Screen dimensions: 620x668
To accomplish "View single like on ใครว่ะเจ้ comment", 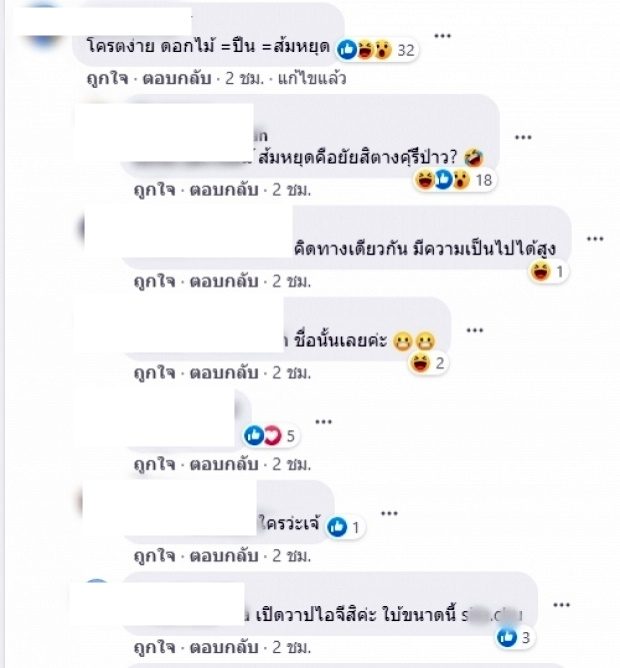I will point(344,527).
